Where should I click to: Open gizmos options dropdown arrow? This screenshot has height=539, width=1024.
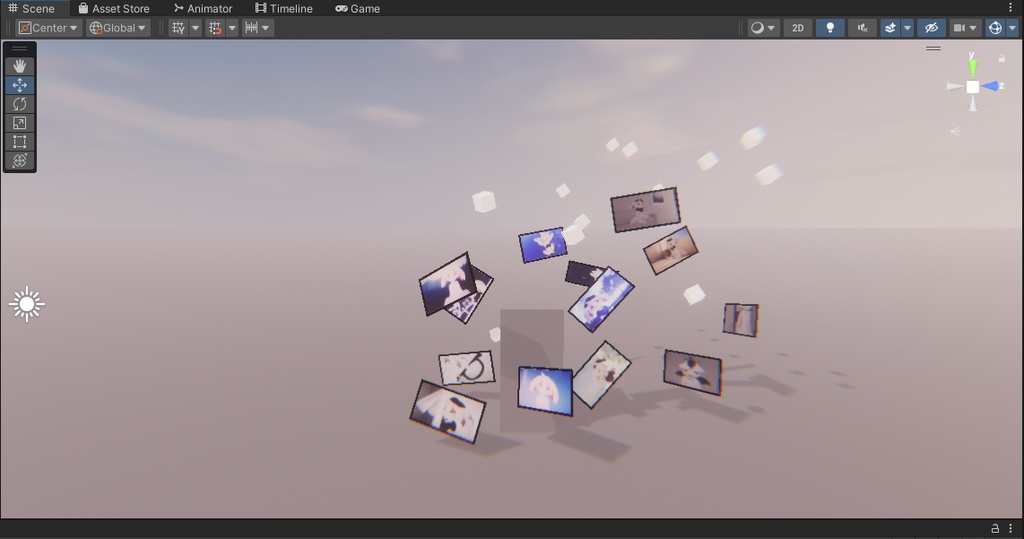coord(1012,28)
